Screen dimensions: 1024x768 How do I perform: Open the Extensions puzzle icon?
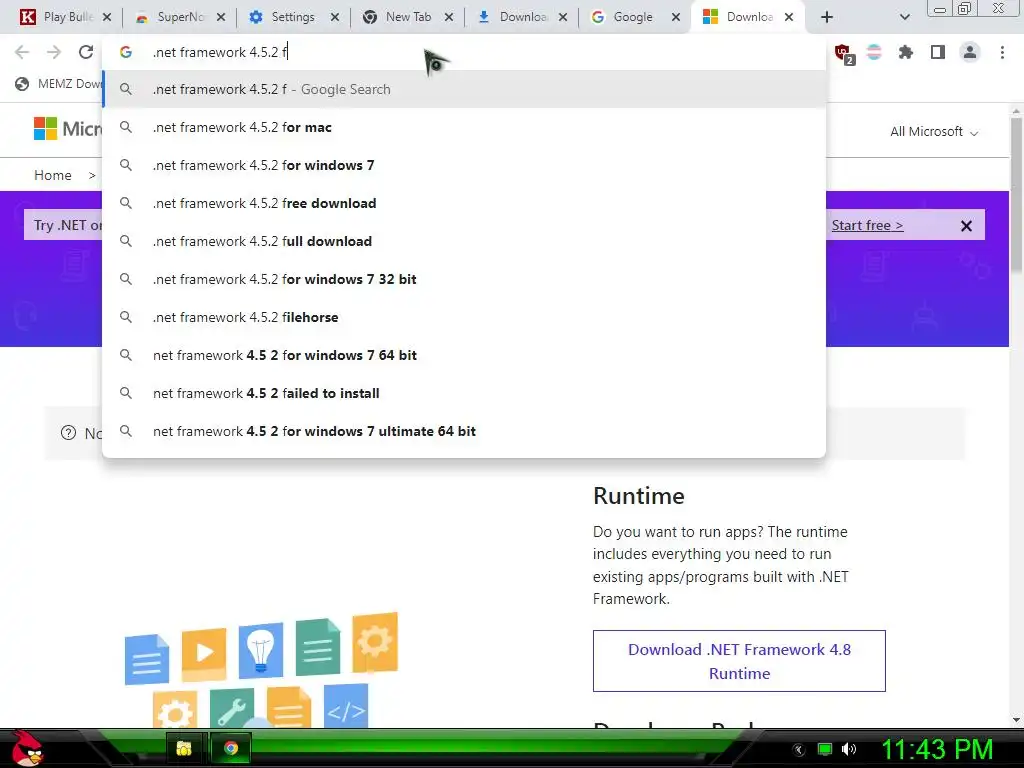click(x=906, y=52)
